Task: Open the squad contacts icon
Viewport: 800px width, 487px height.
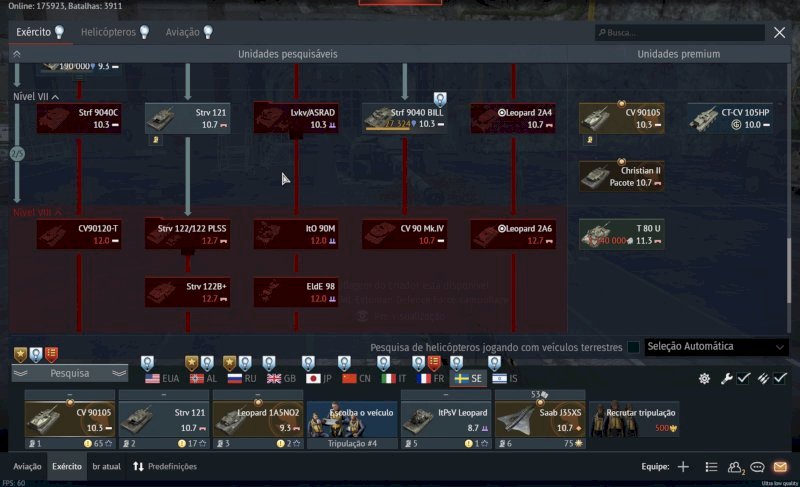Action: coord(736,467)
